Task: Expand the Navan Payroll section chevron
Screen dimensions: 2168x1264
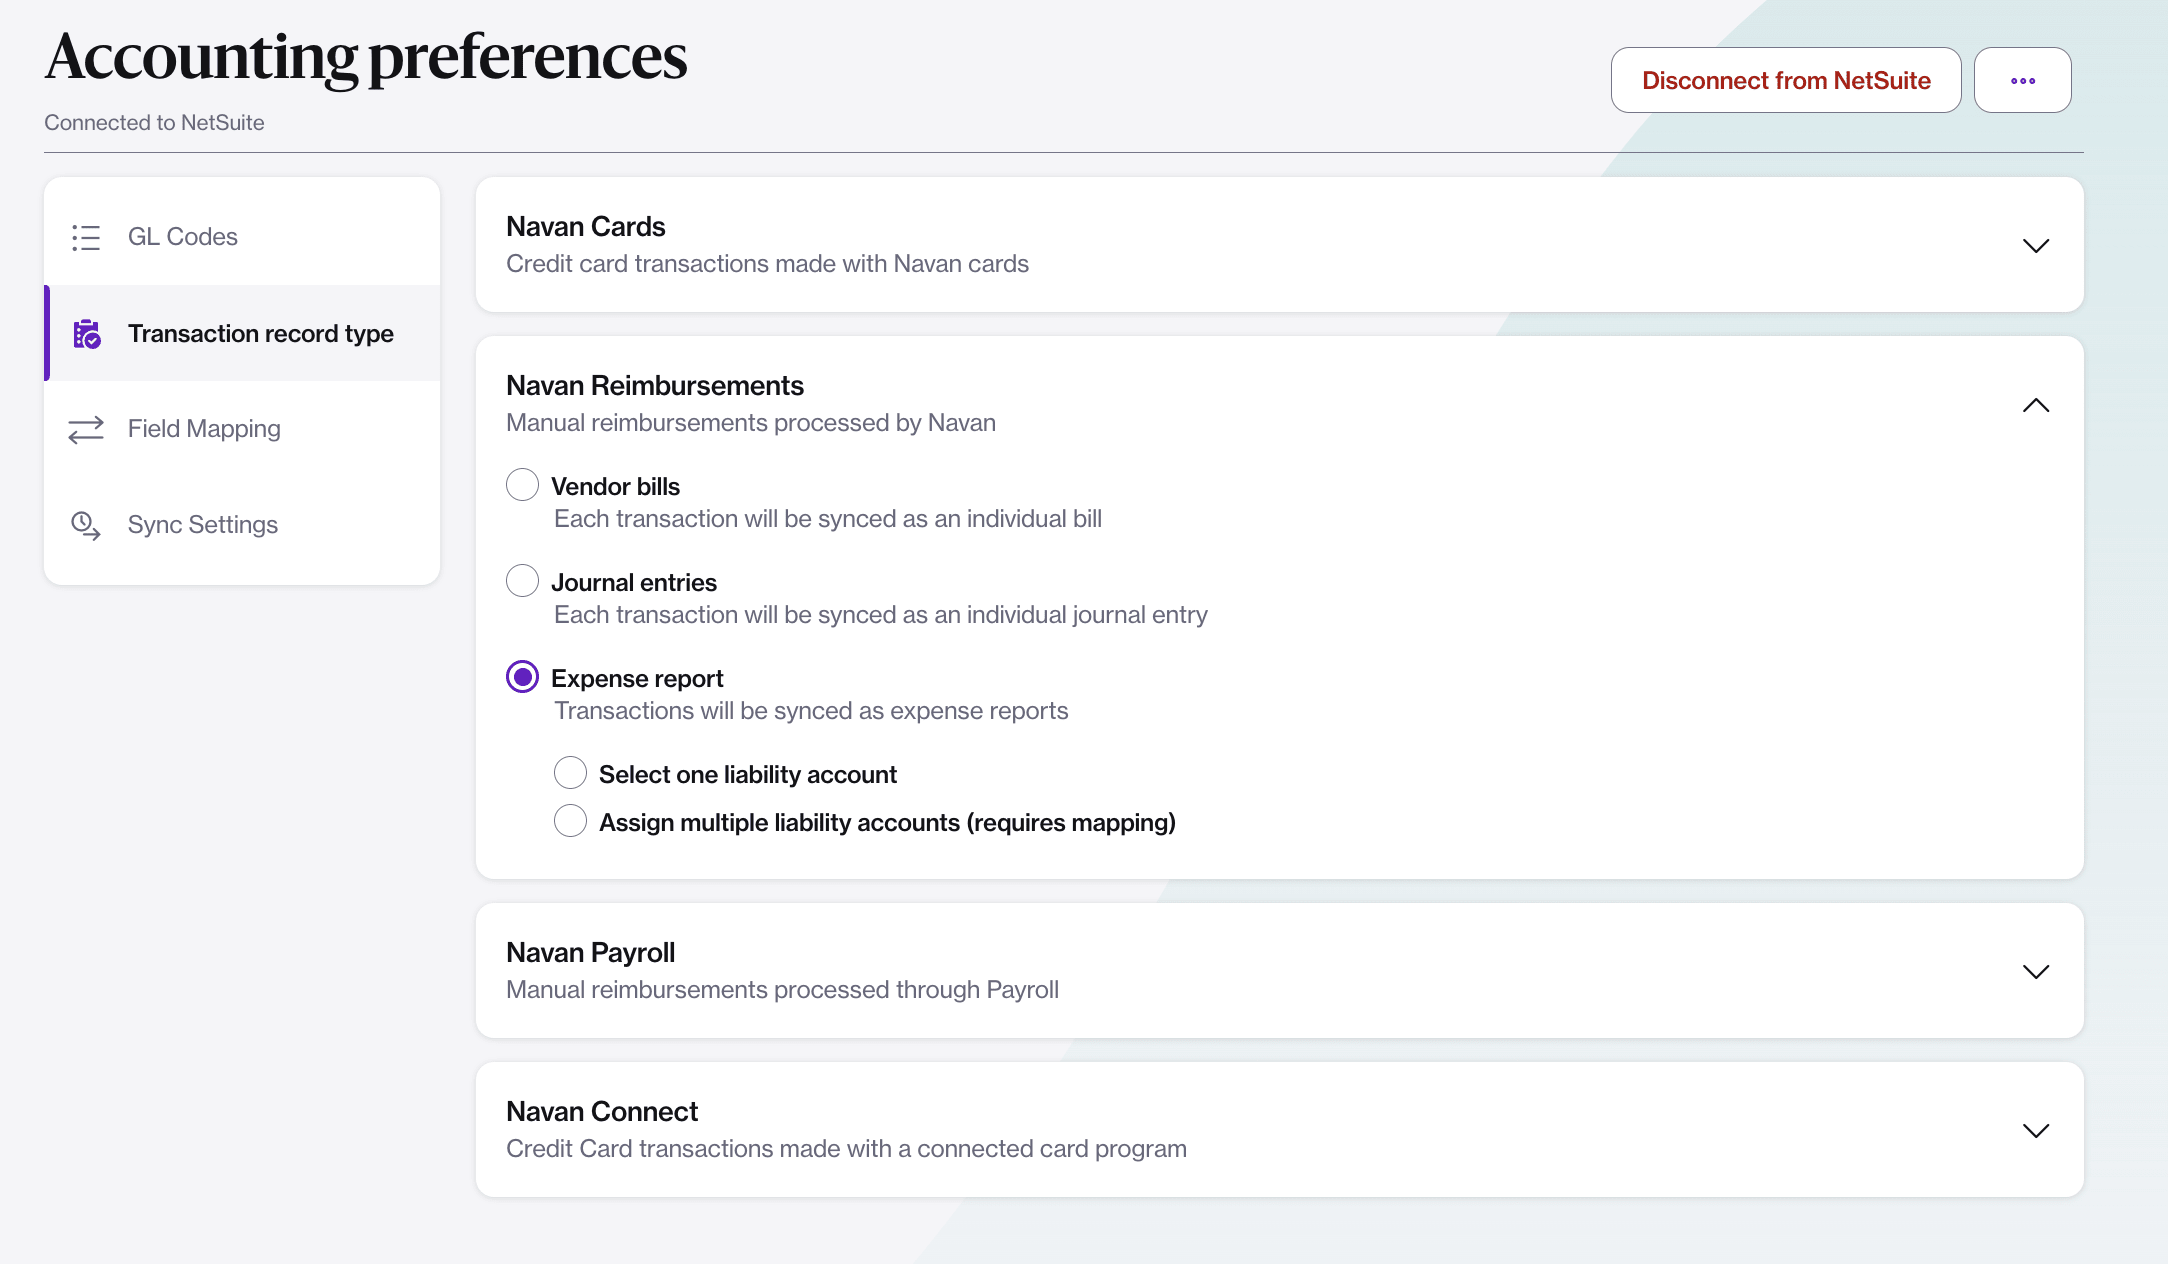Action: pyautogui.click(x=2036, y=972)
